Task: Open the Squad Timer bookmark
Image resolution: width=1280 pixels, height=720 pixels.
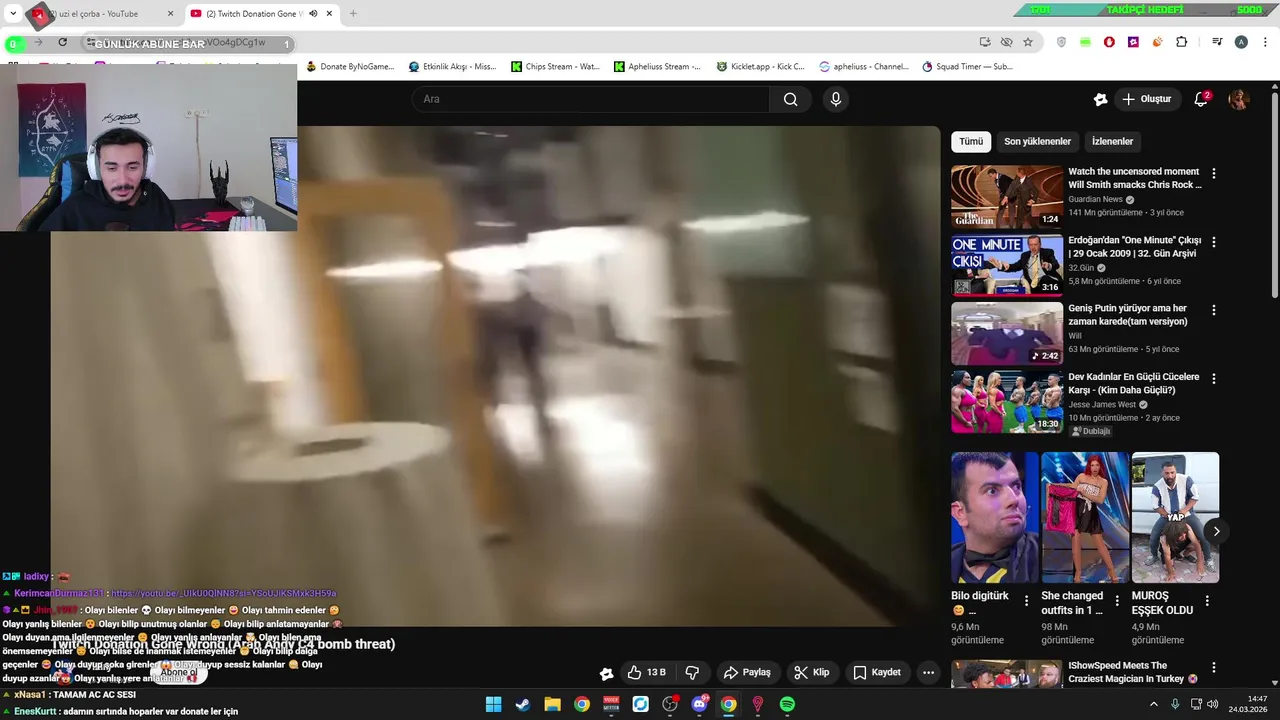Action: 967,67
